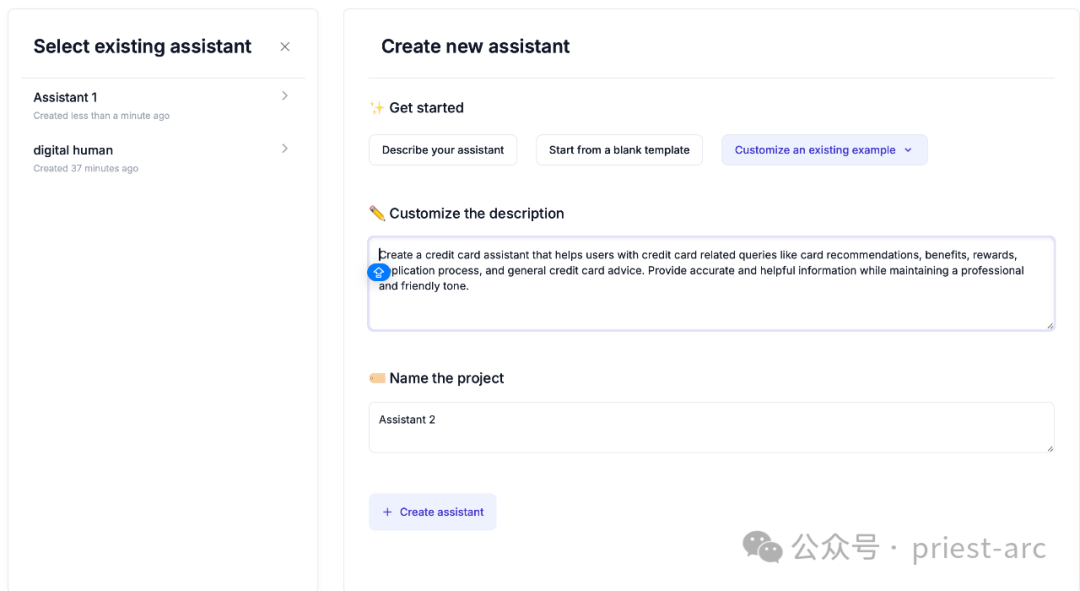Click the label icon beside Name the project
Screen dimensions: 1080x591
pyautogui.click(x=376, y=378)
